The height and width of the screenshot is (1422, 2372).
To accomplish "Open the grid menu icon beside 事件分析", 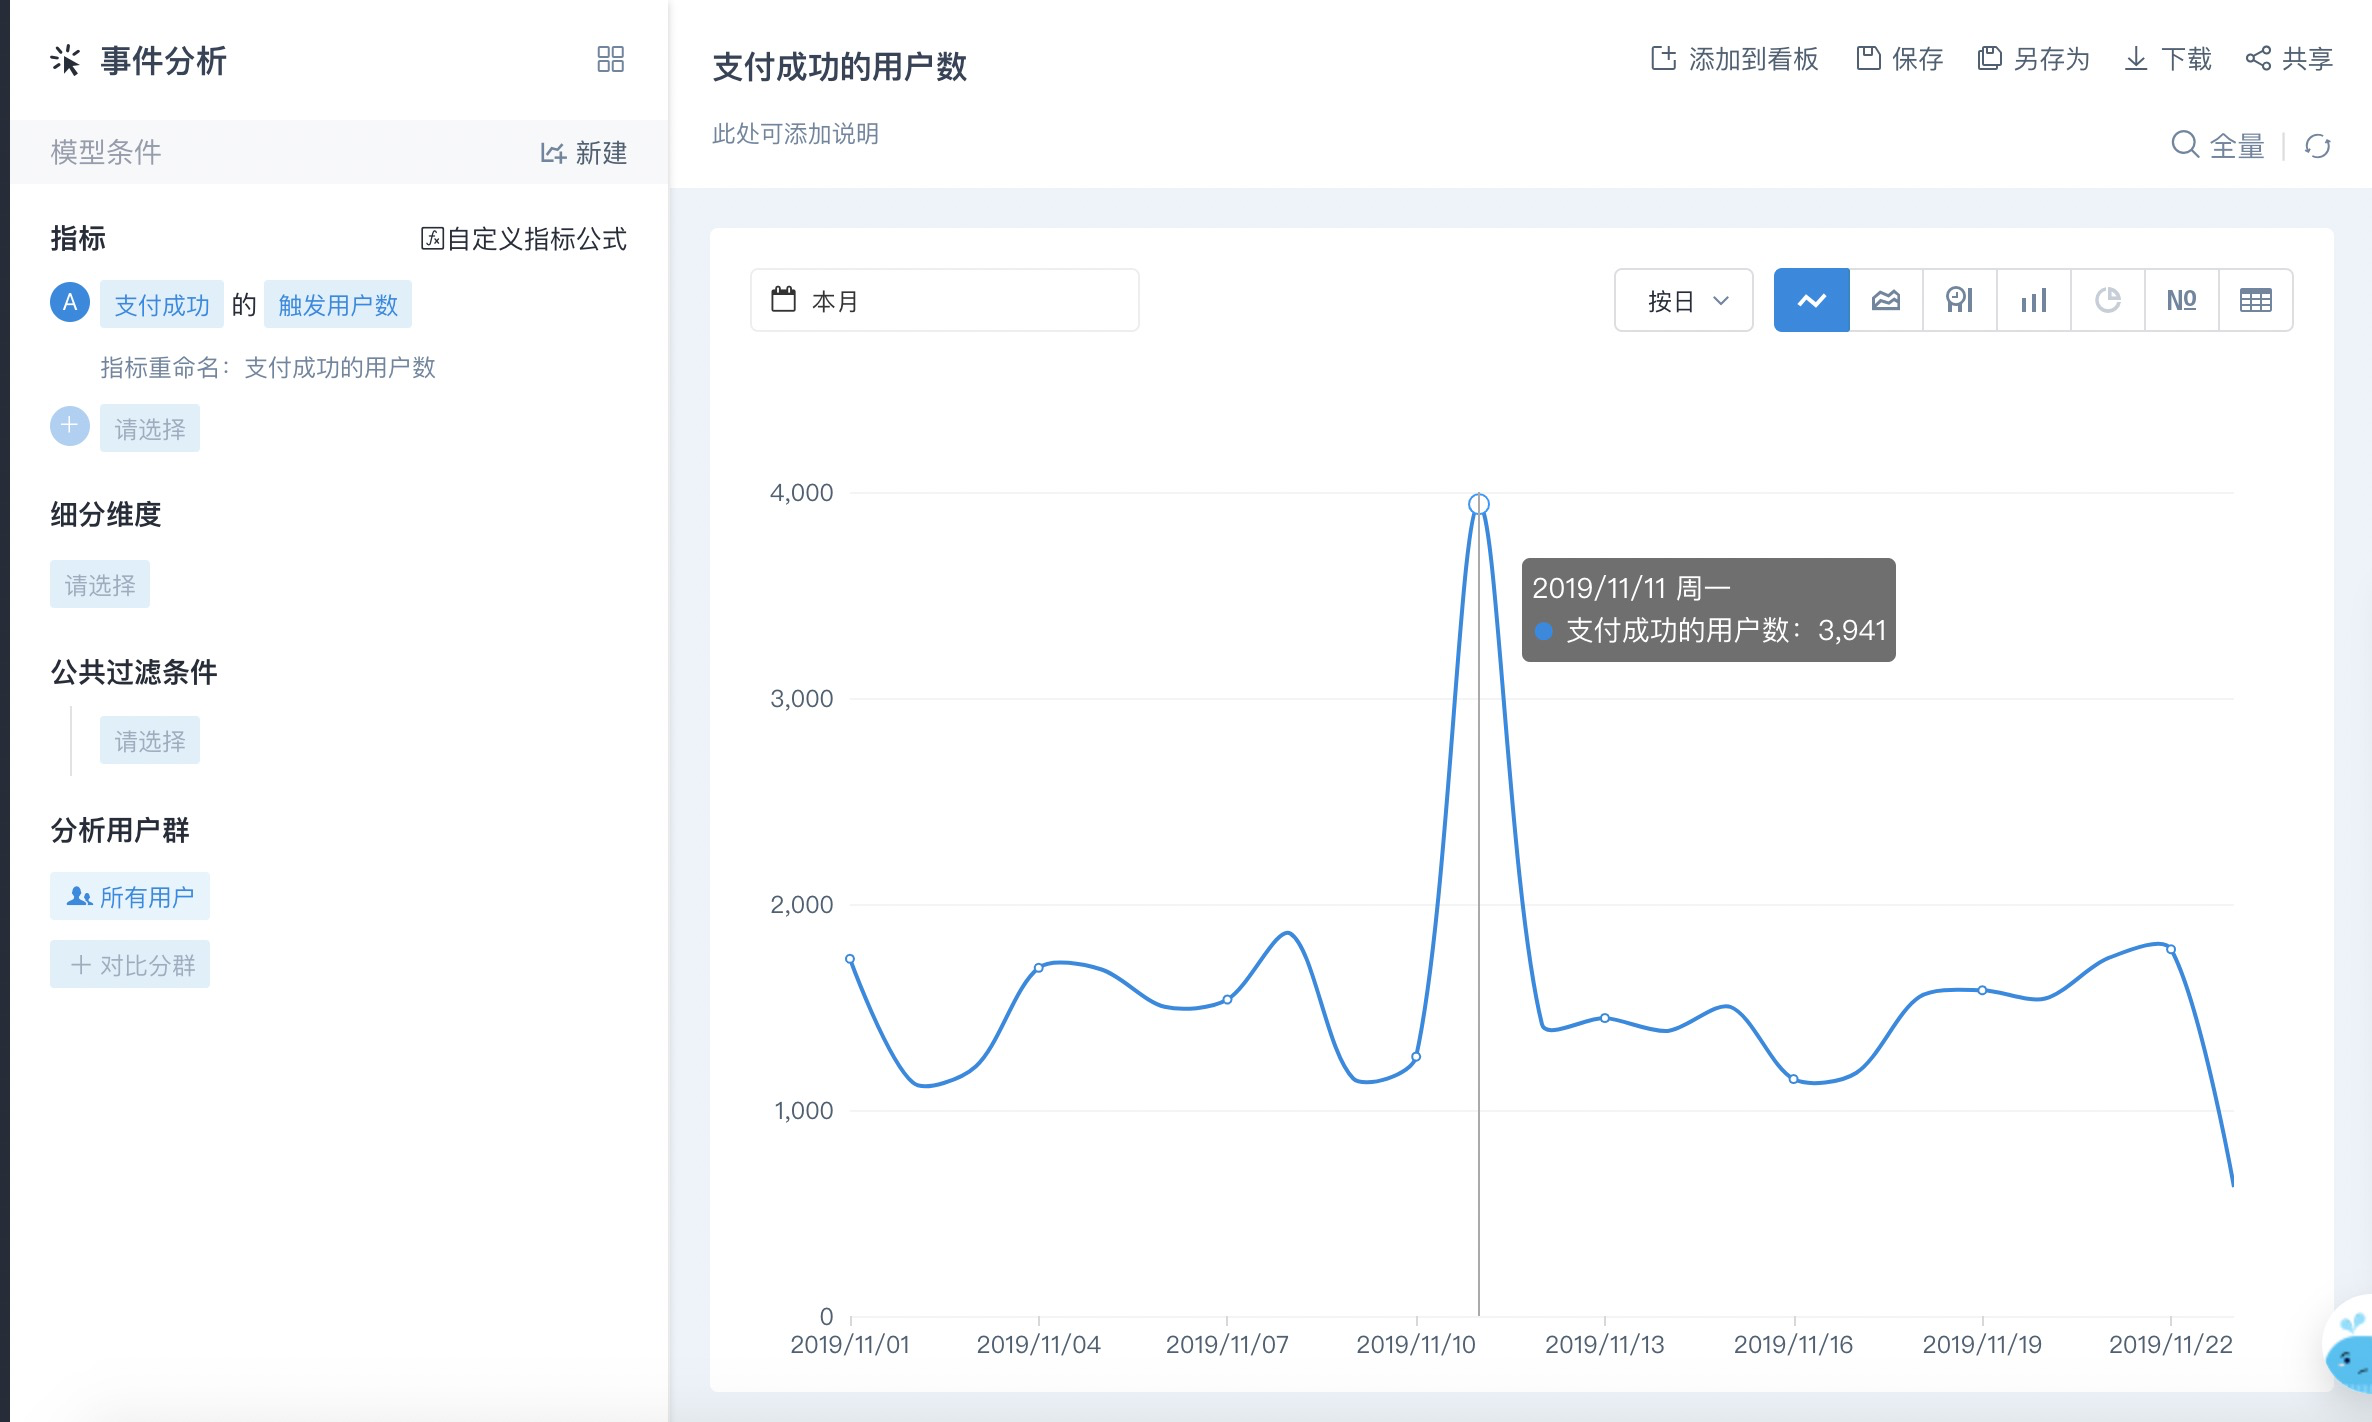I will 610,59.
